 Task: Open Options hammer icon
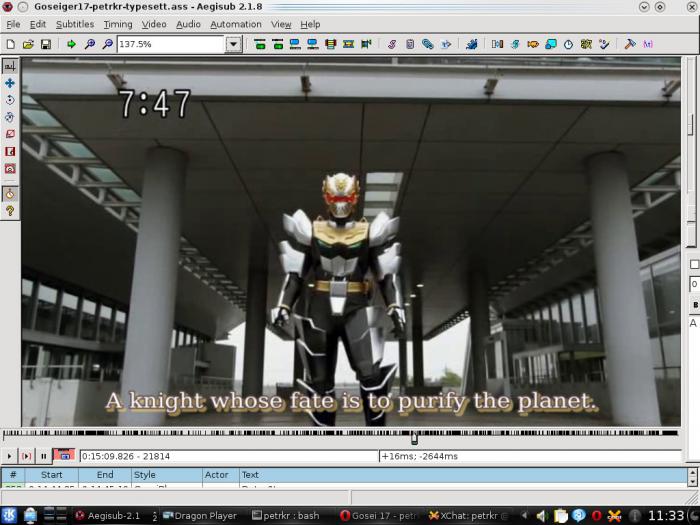tap(630, 44)
